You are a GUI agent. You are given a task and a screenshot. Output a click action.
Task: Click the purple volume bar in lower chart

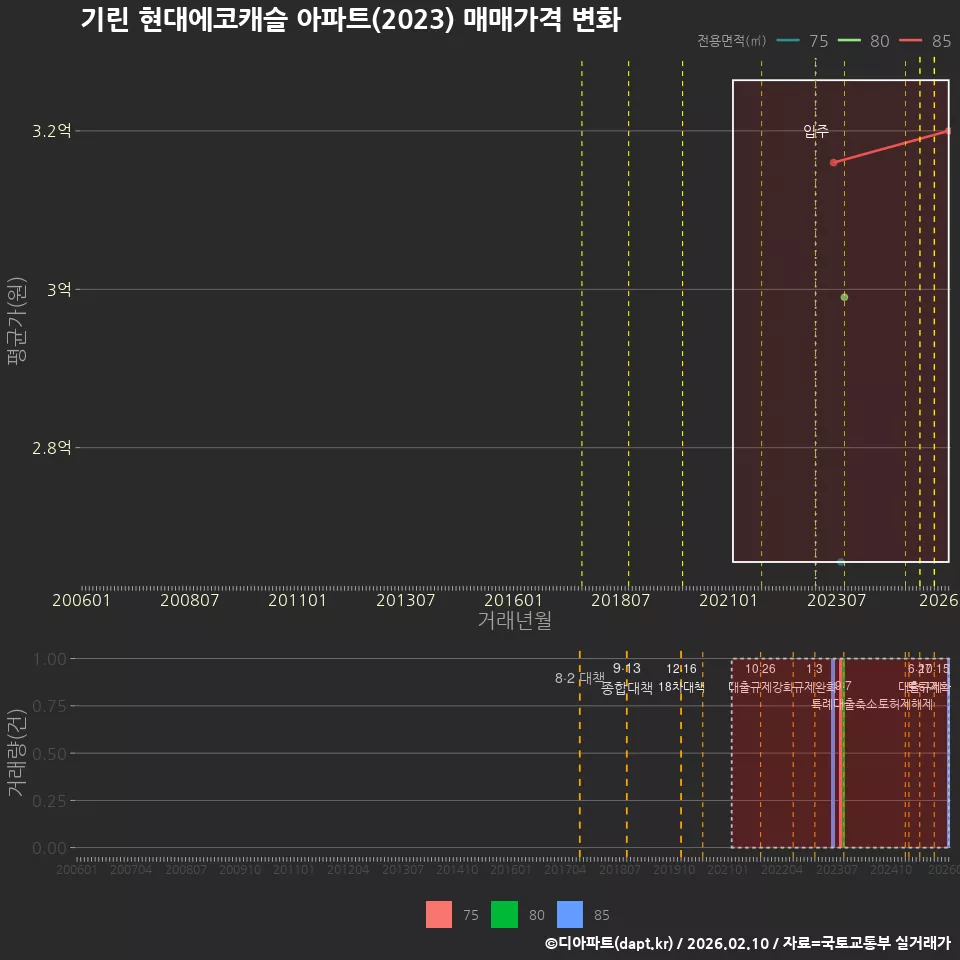click(833, 753)
